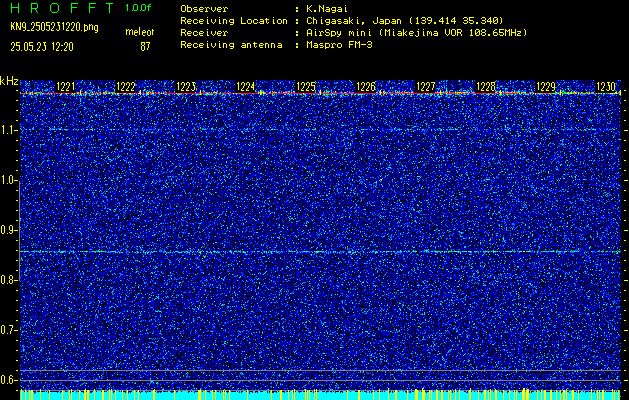
Task: Select the 1228 time marker
Action: [485, 86]
